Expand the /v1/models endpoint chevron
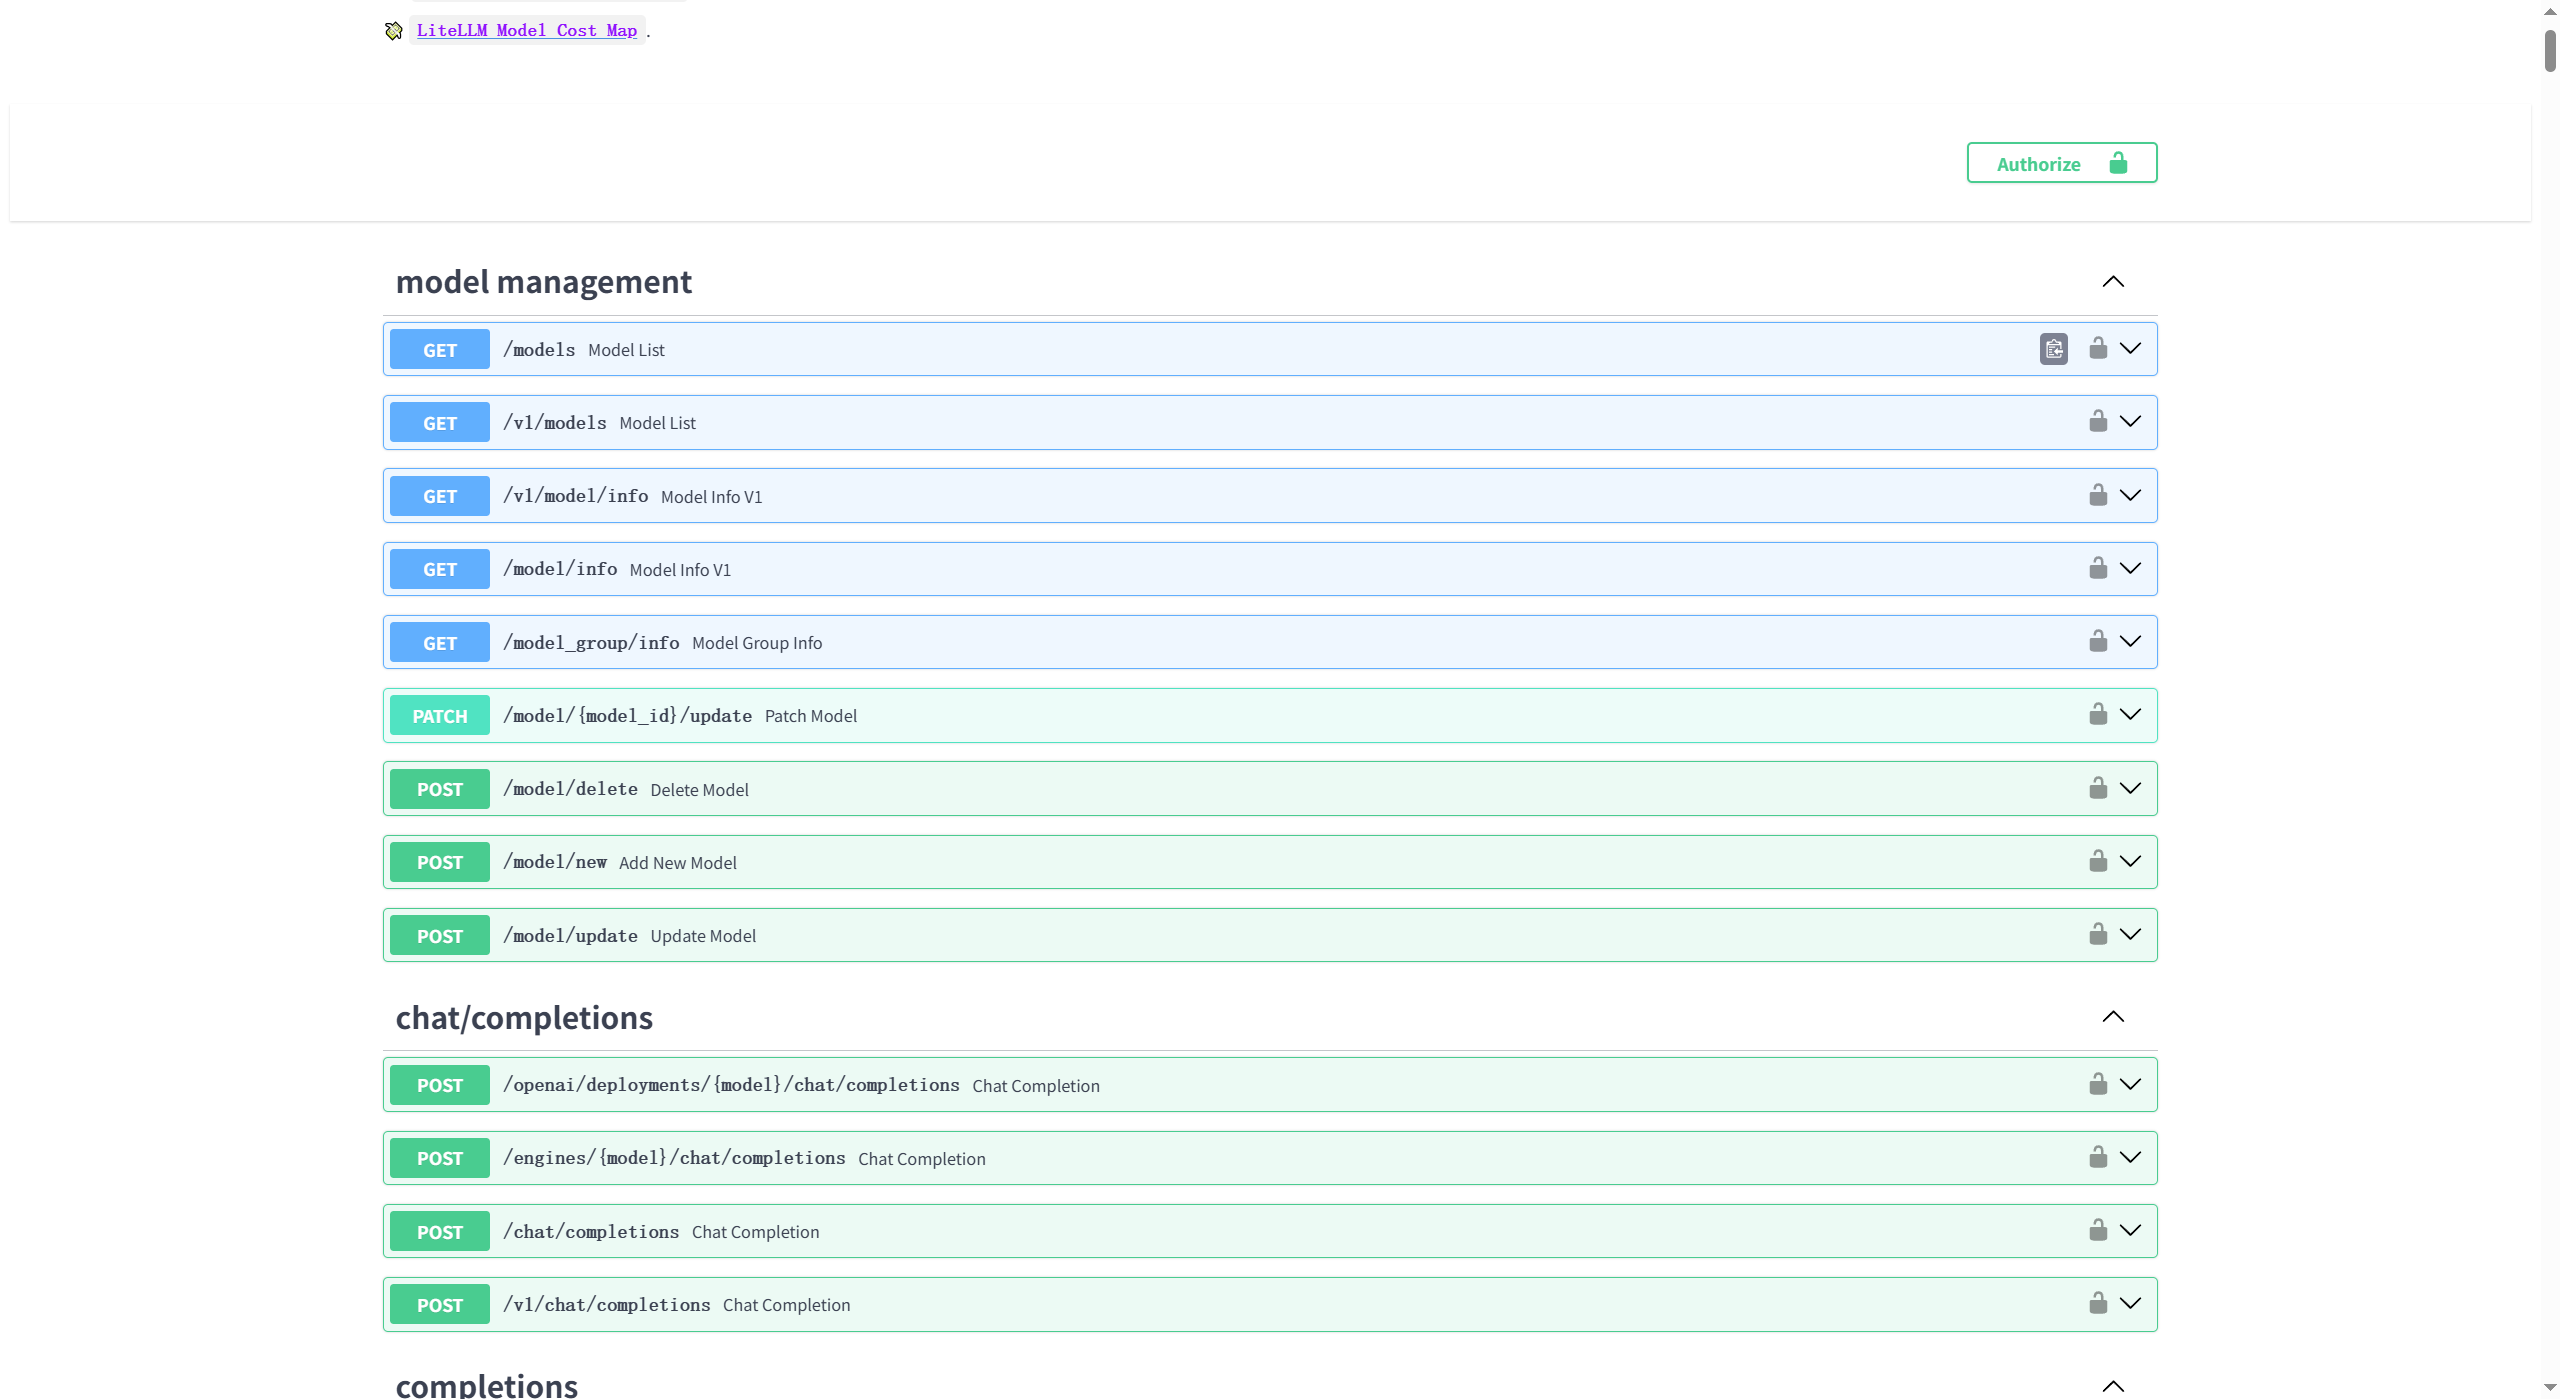This screenshot has height=1399, width=2560. point(2130,422)
